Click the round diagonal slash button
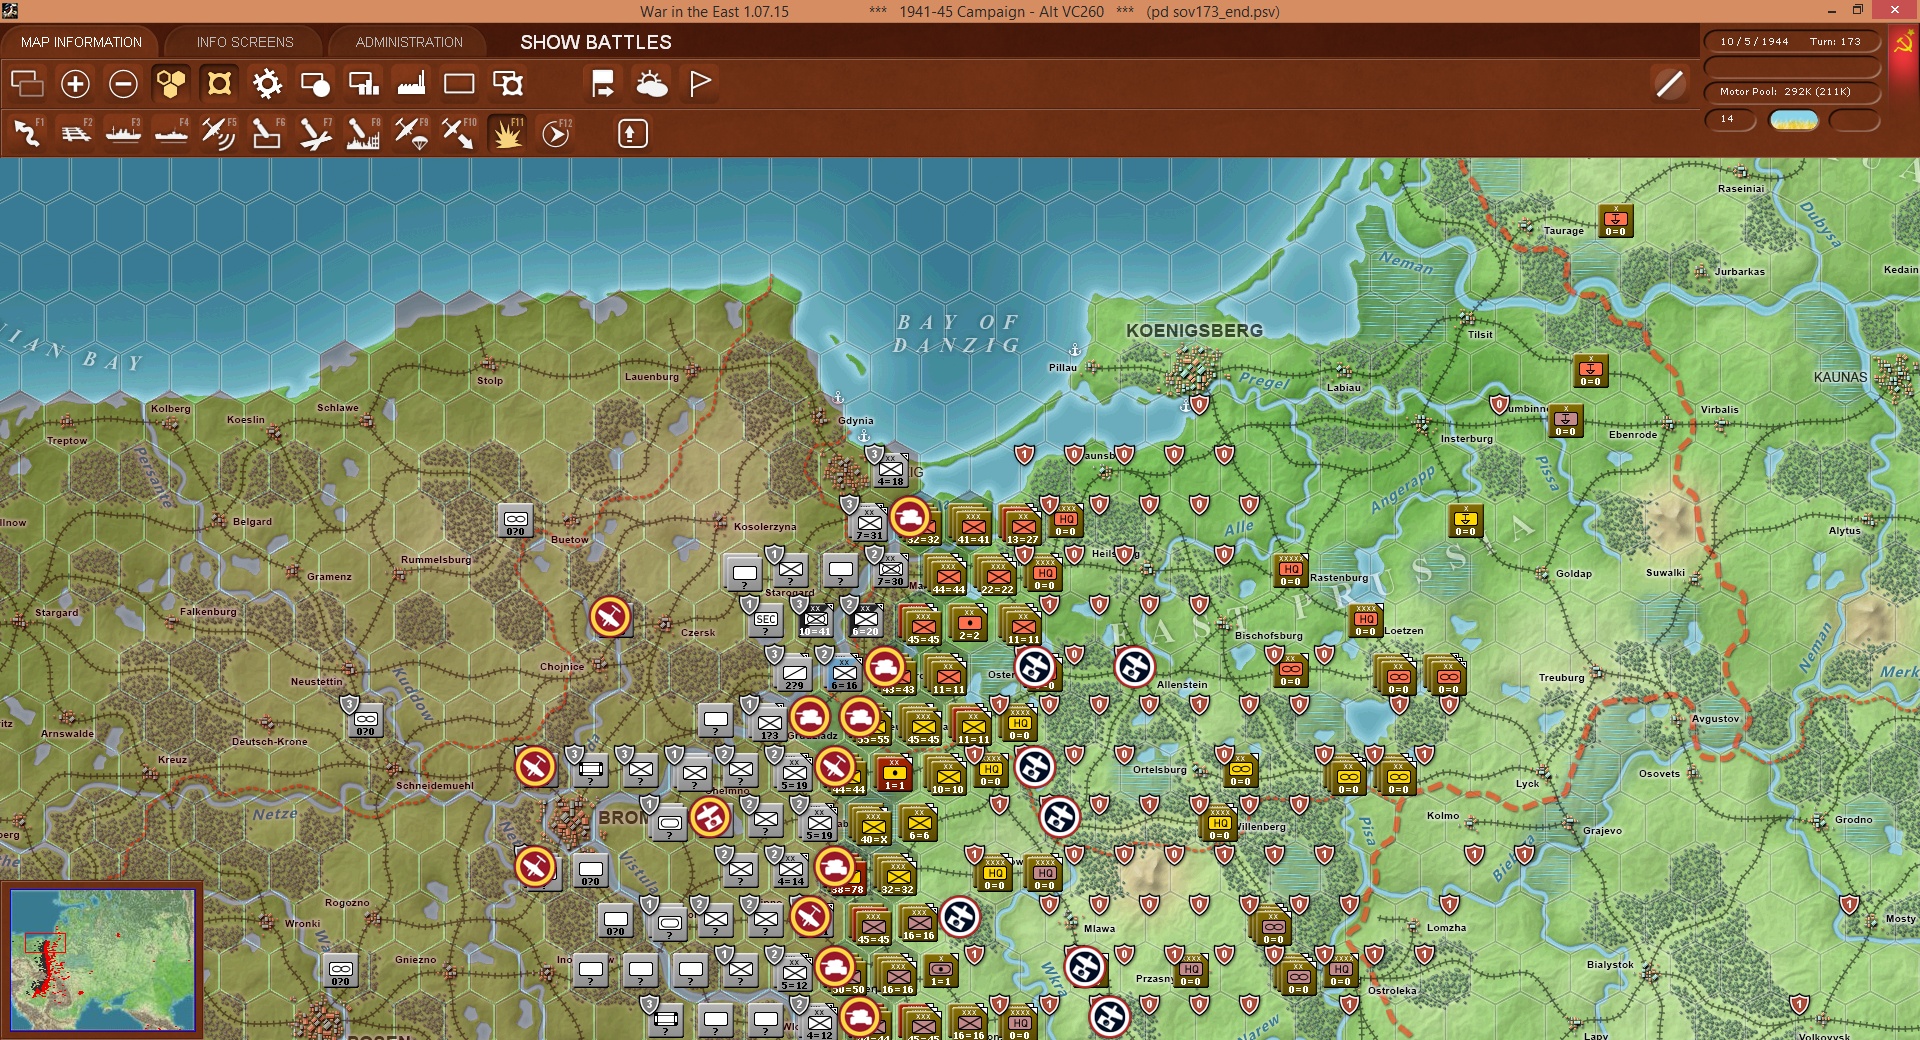This screenshot has height=1040, width=1920. click(1669, 84)
